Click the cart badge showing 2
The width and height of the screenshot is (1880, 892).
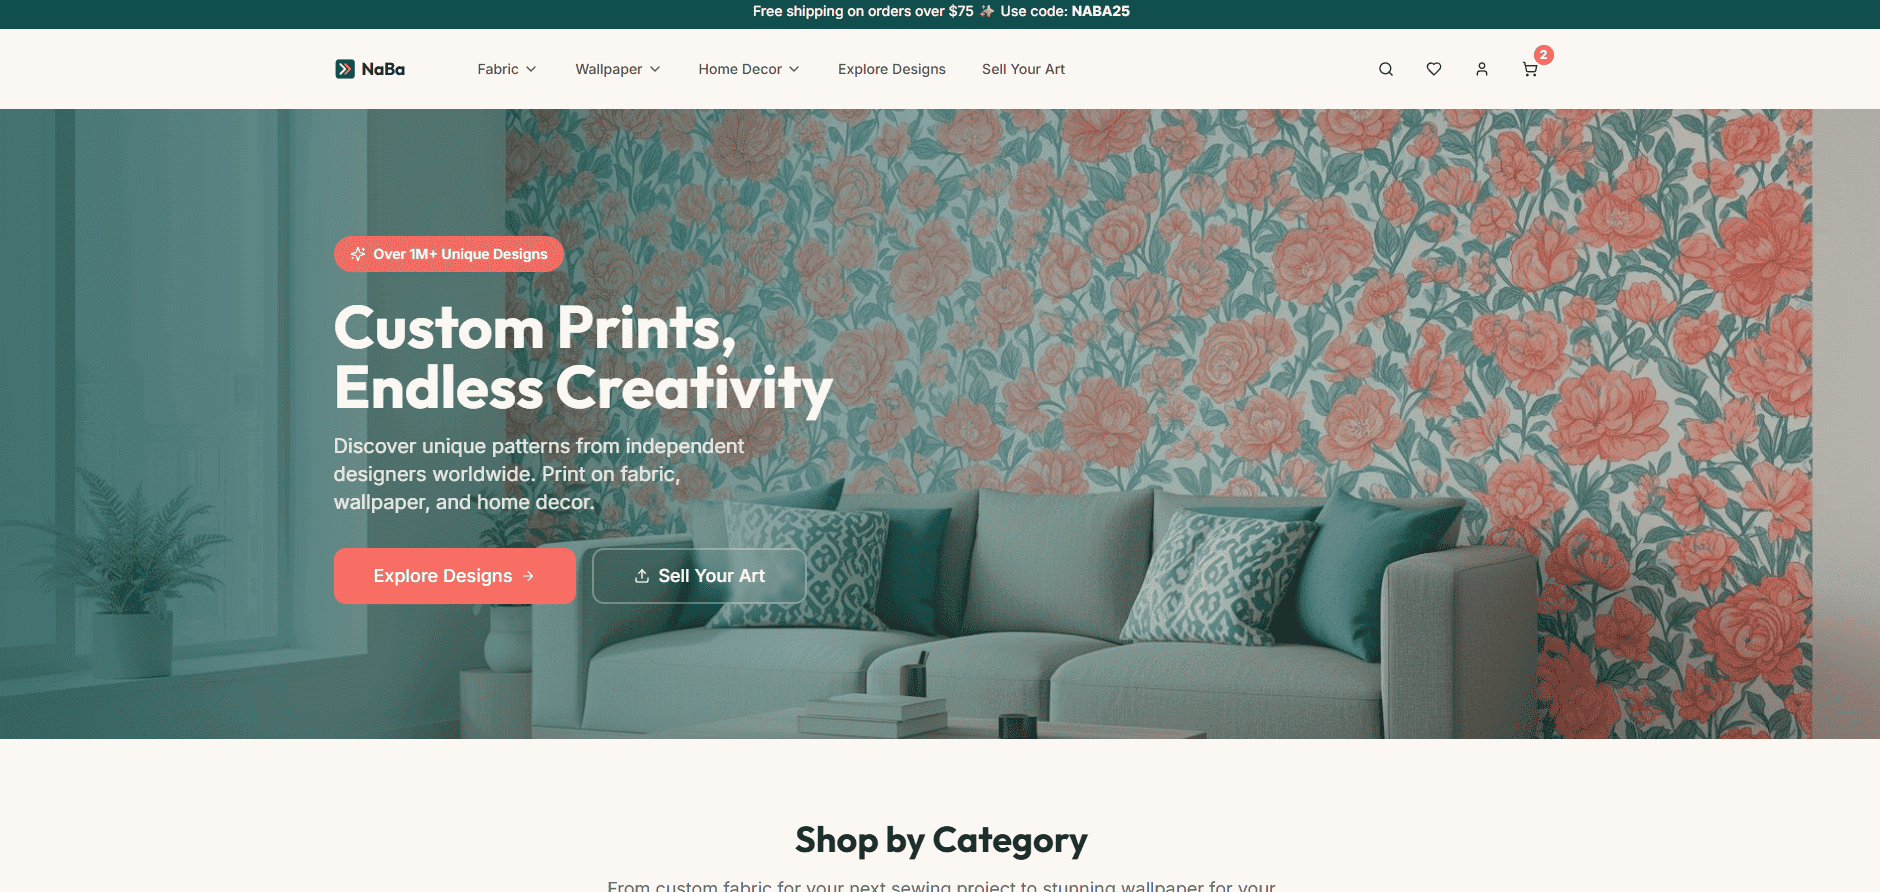coord(1543,55)
